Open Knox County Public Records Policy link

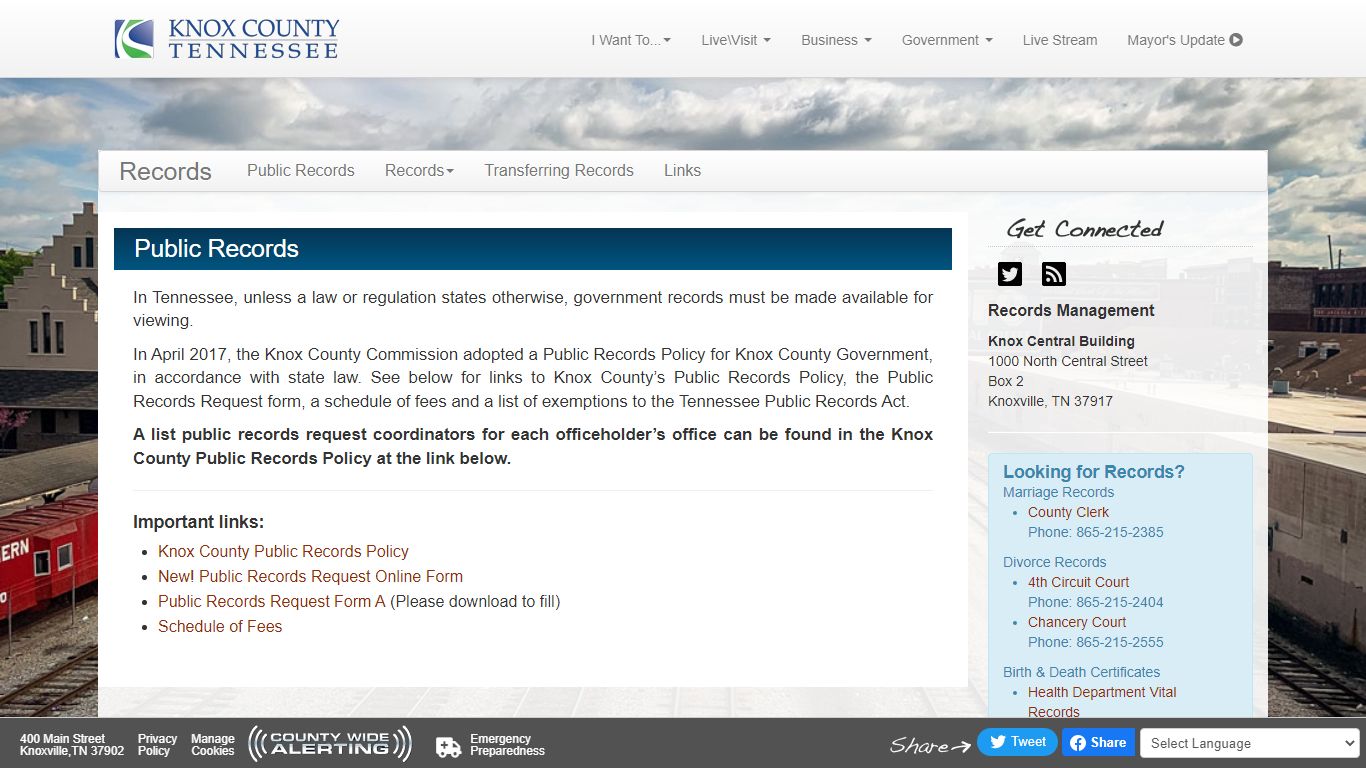point(283,551)
